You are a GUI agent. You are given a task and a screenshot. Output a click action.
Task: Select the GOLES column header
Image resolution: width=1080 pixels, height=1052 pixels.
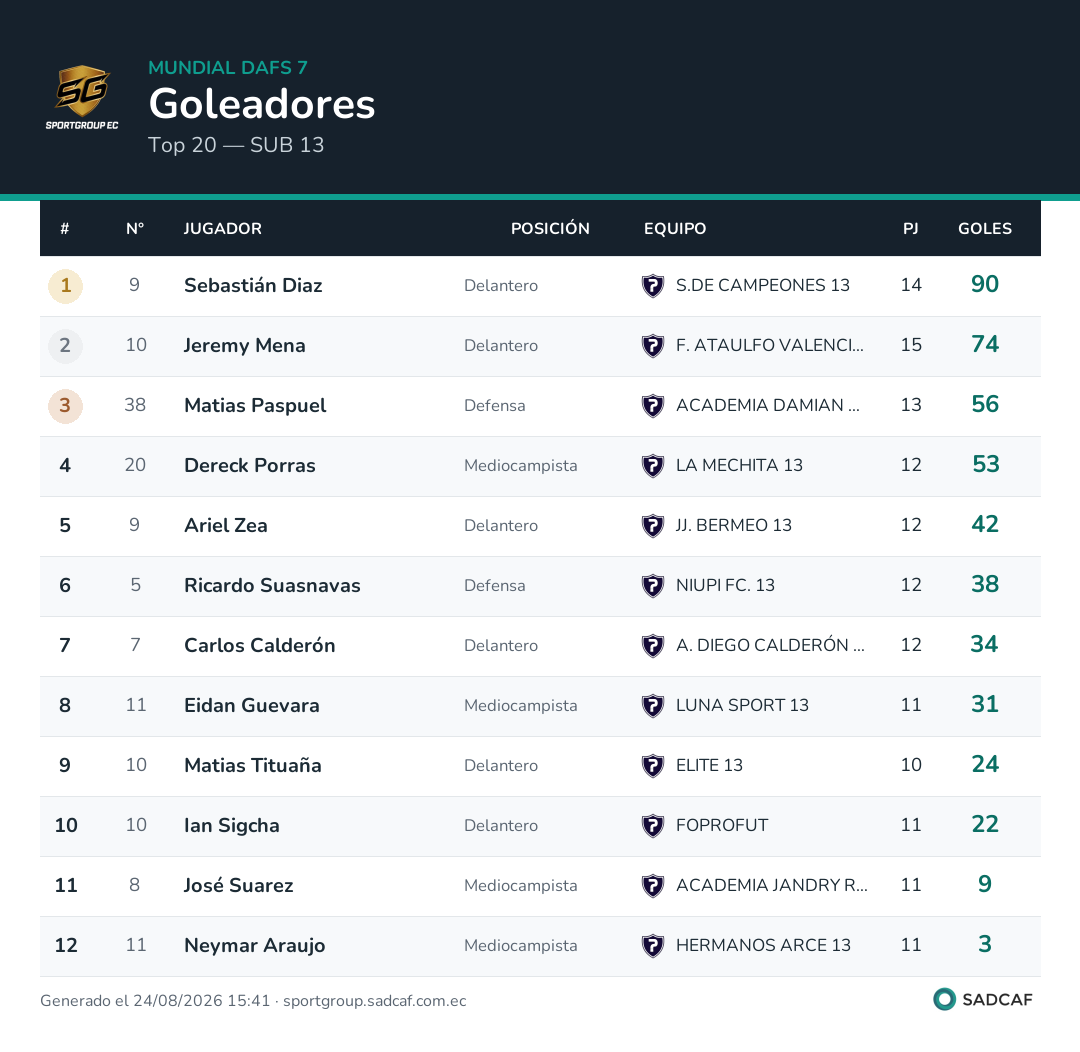point(985,229)
